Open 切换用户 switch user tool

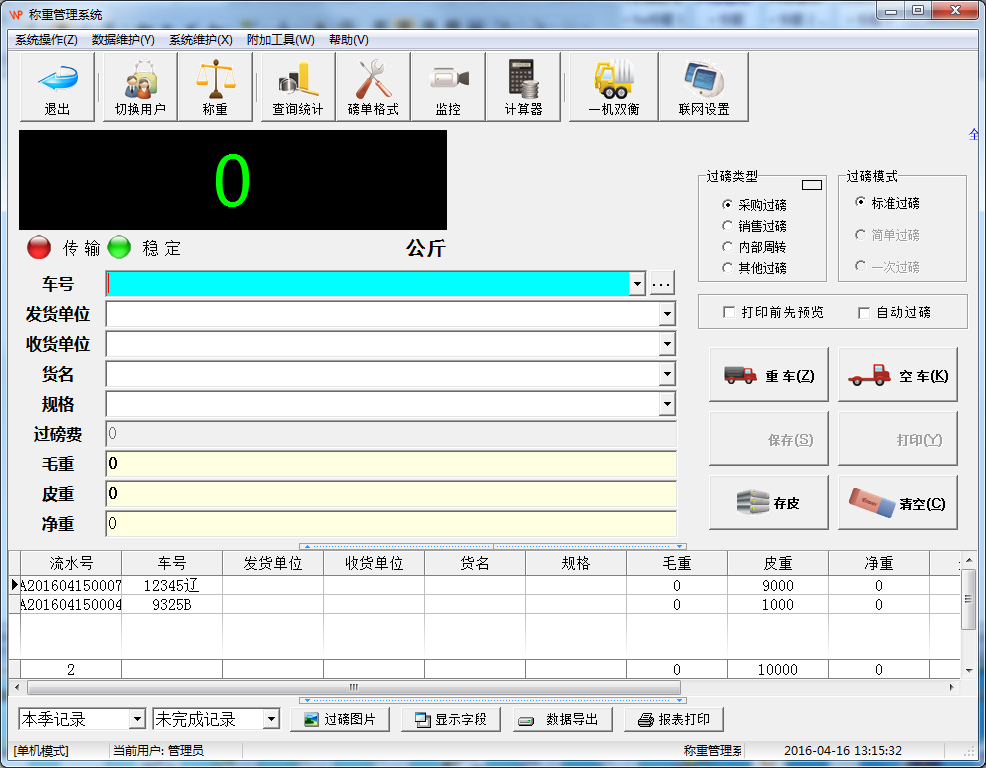[x=140, y=87]
